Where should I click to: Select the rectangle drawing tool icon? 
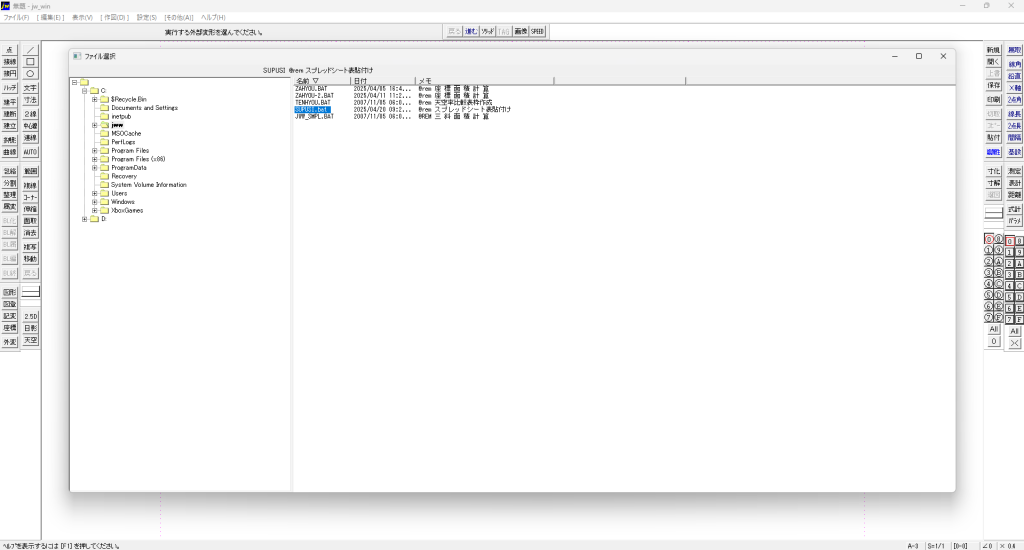[30, 62]
